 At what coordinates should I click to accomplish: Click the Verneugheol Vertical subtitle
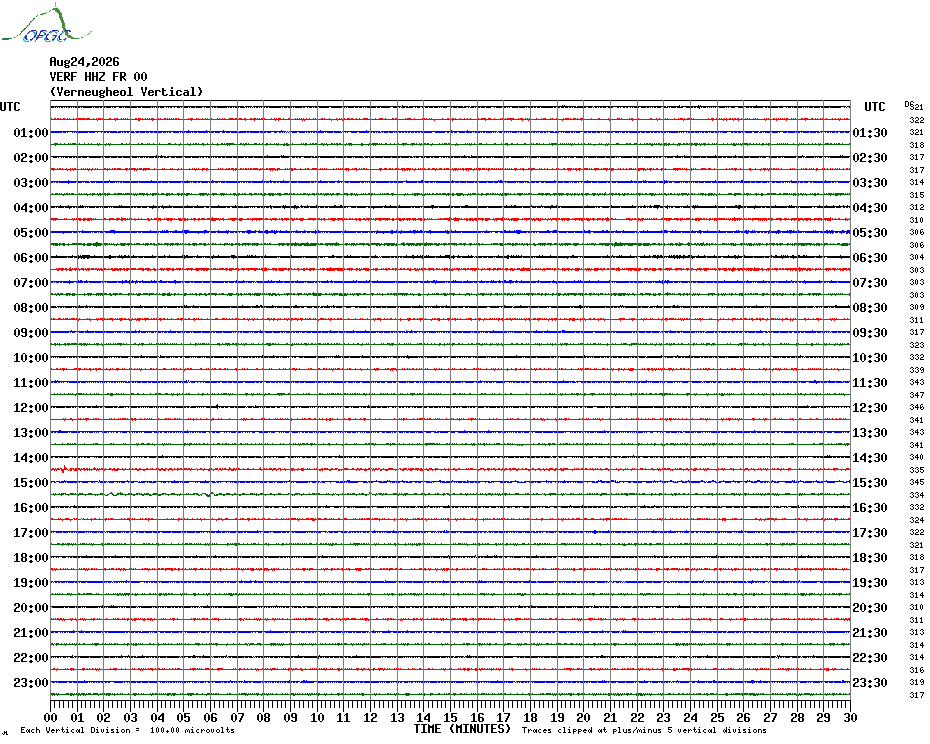tap(126, 92)
